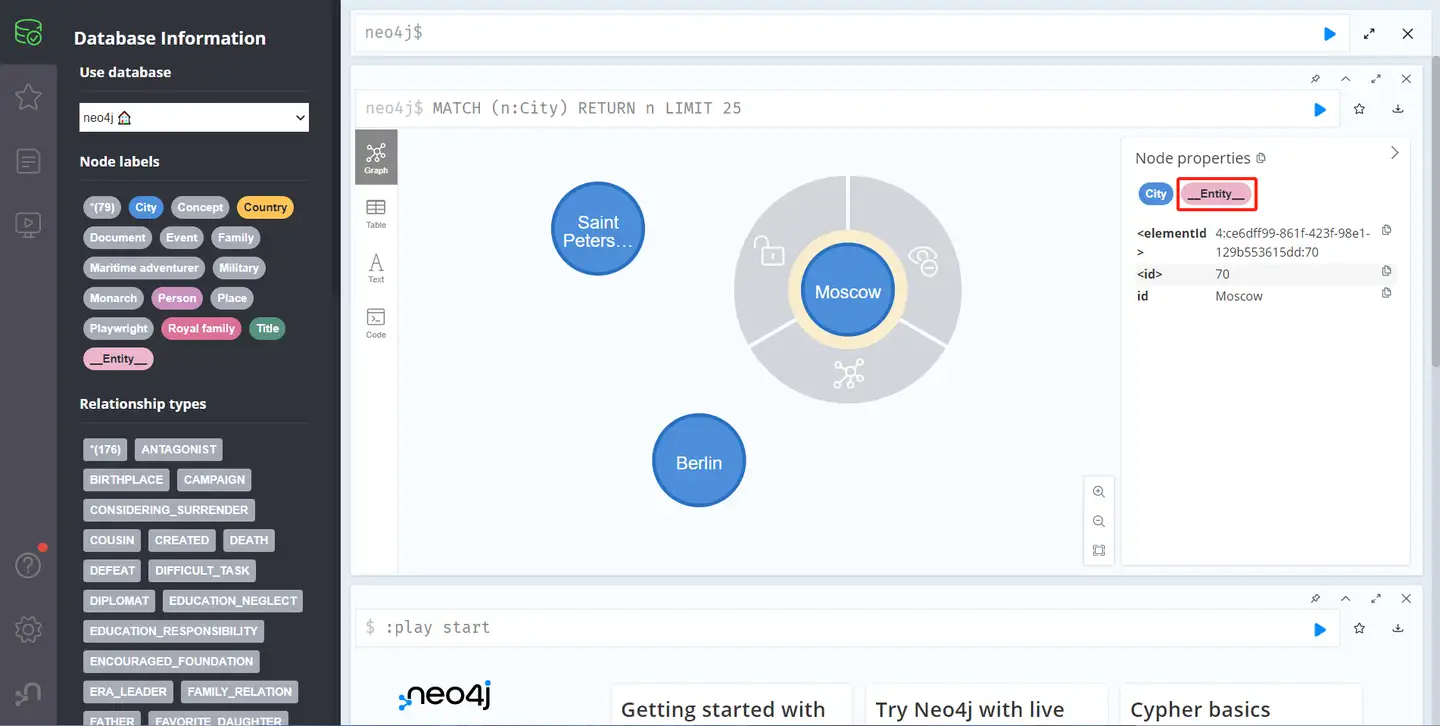This screenshot has height=726, width=1440.
Task: Click the ANTAGONIST relationship type
Action: (179, 450)
